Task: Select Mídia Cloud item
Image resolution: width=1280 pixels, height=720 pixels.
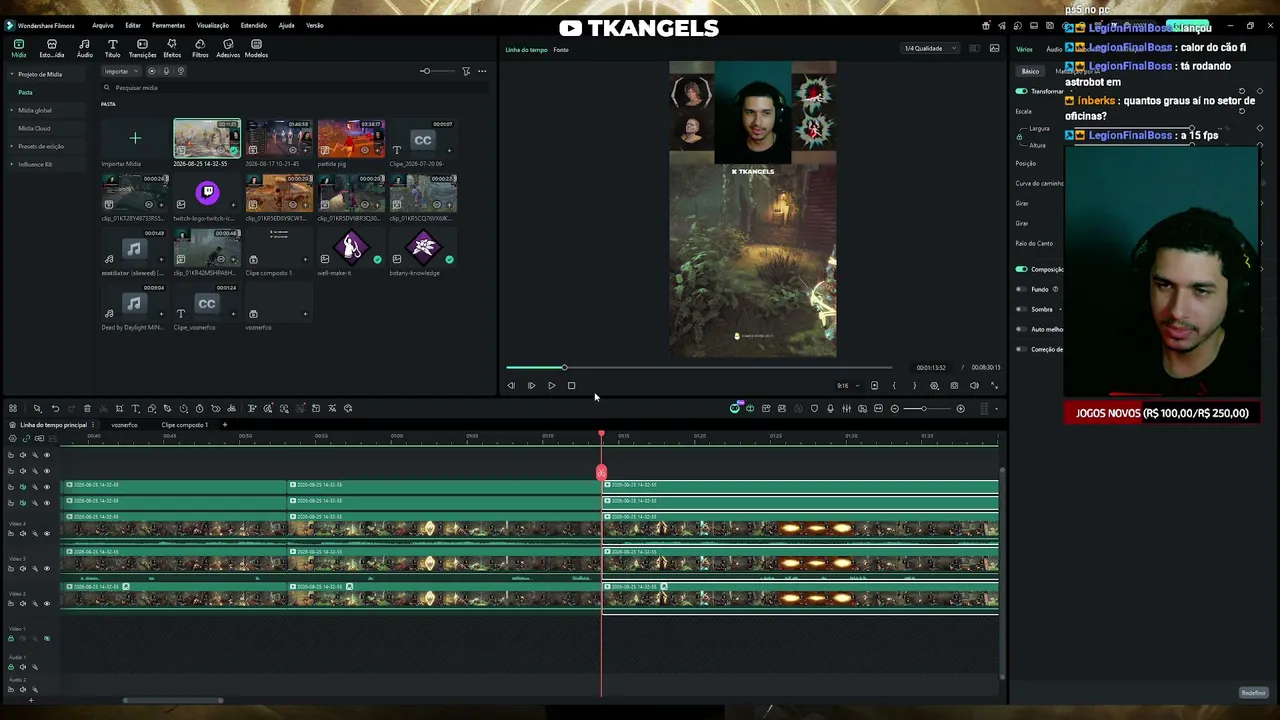Action: (34, 128)
